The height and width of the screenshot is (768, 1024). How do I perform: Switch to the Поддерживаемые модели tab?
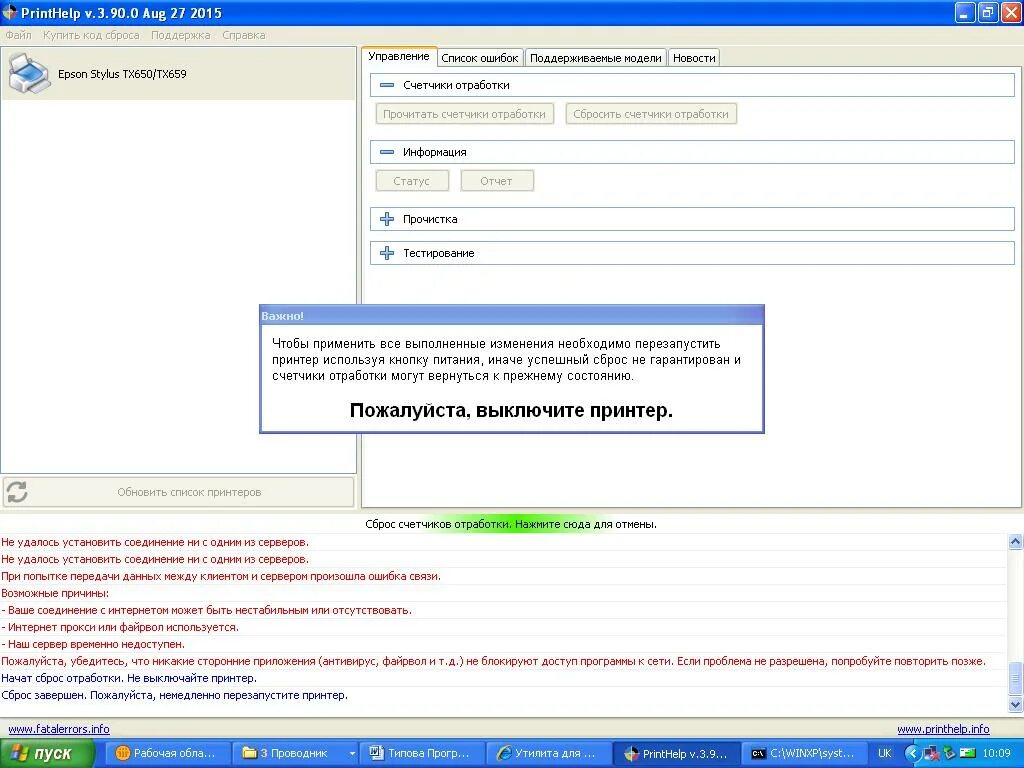tap(596, 58)
